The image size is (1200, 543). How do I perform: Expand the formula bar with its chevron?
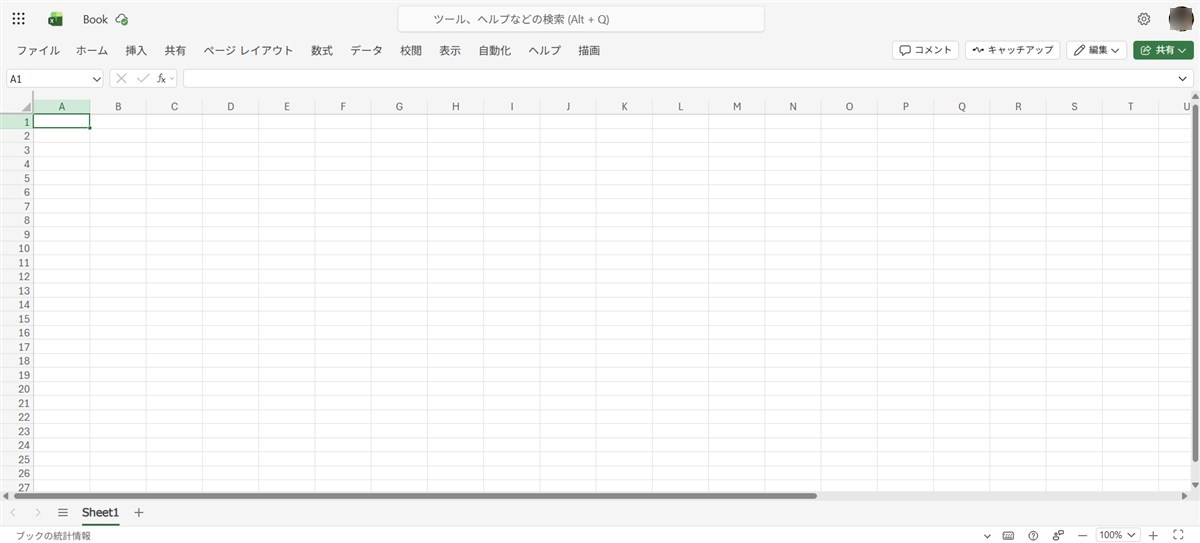pos(1183,78)
